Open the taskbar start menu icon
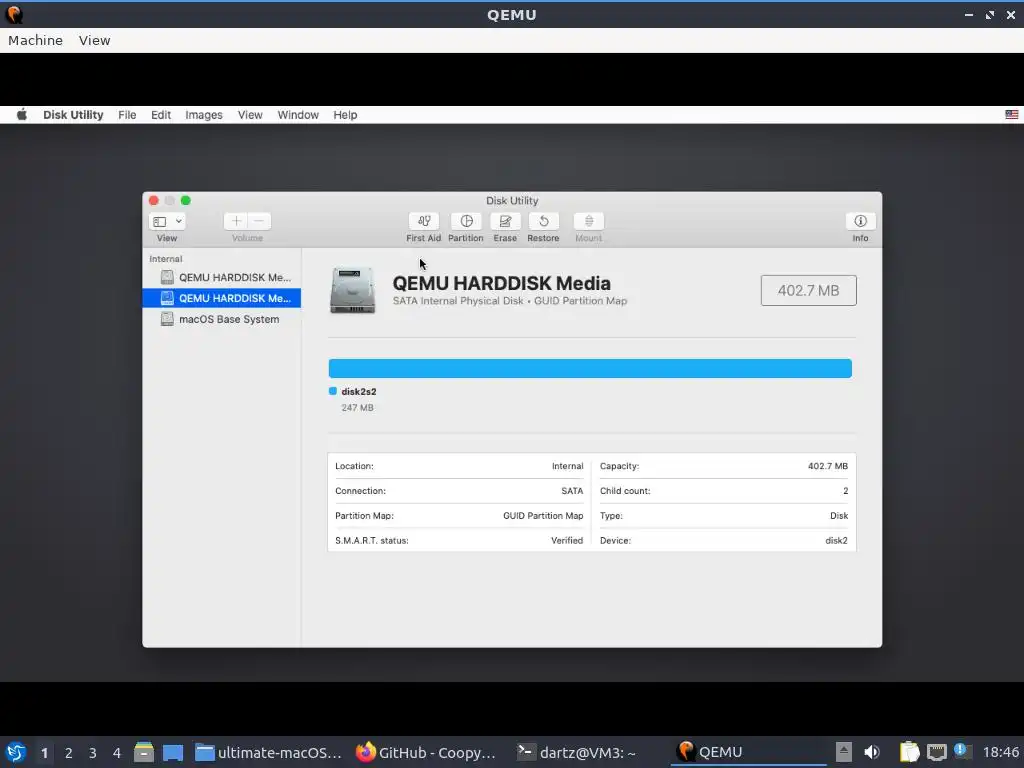The width and height of the screenshot is (1024, 768). coord(16,752)
